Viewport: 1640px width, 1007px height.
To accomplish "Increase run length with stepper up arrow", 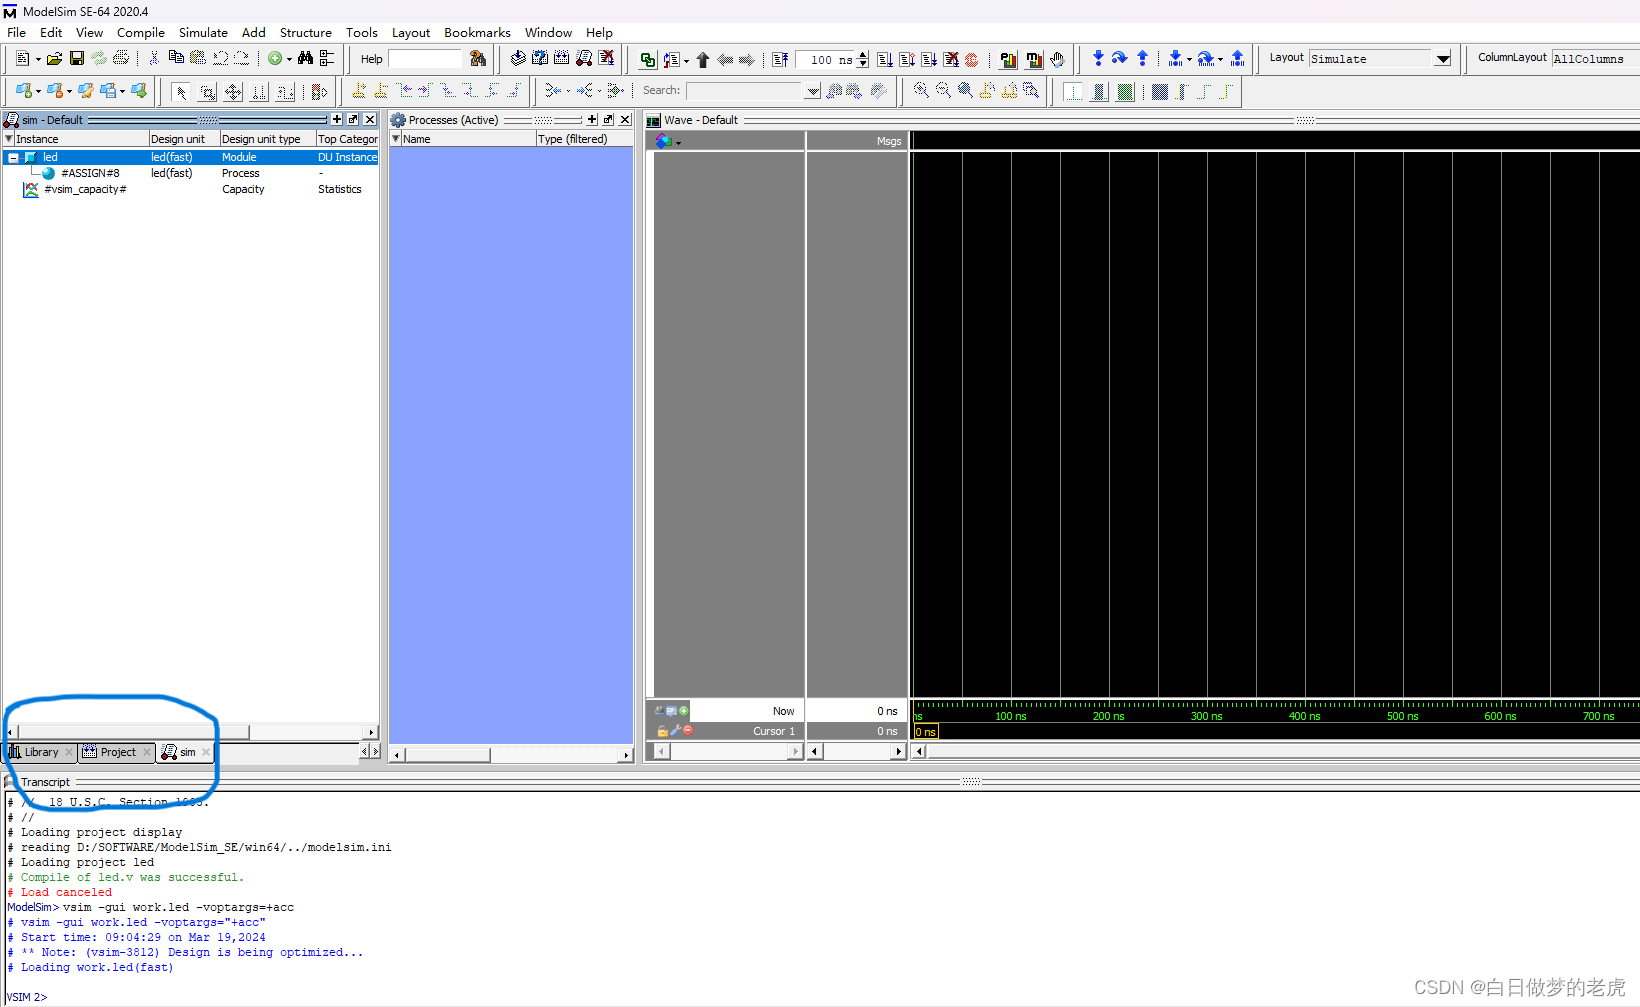I will coord(863,56).
